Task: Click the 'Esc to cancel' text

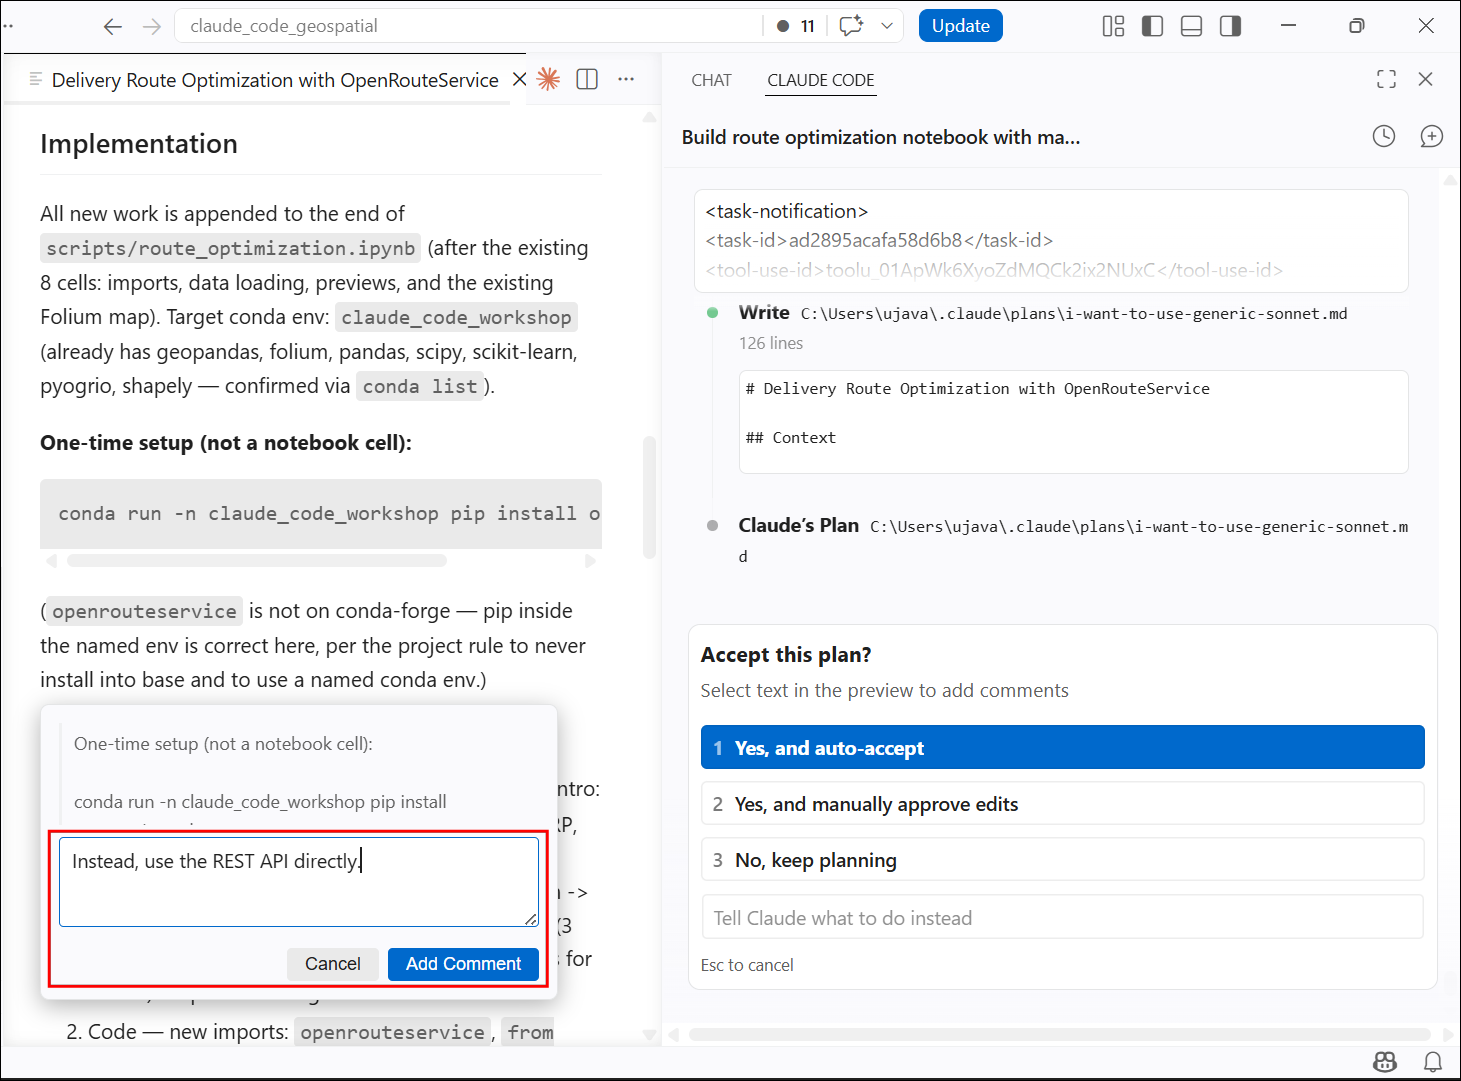Action: 747,965
